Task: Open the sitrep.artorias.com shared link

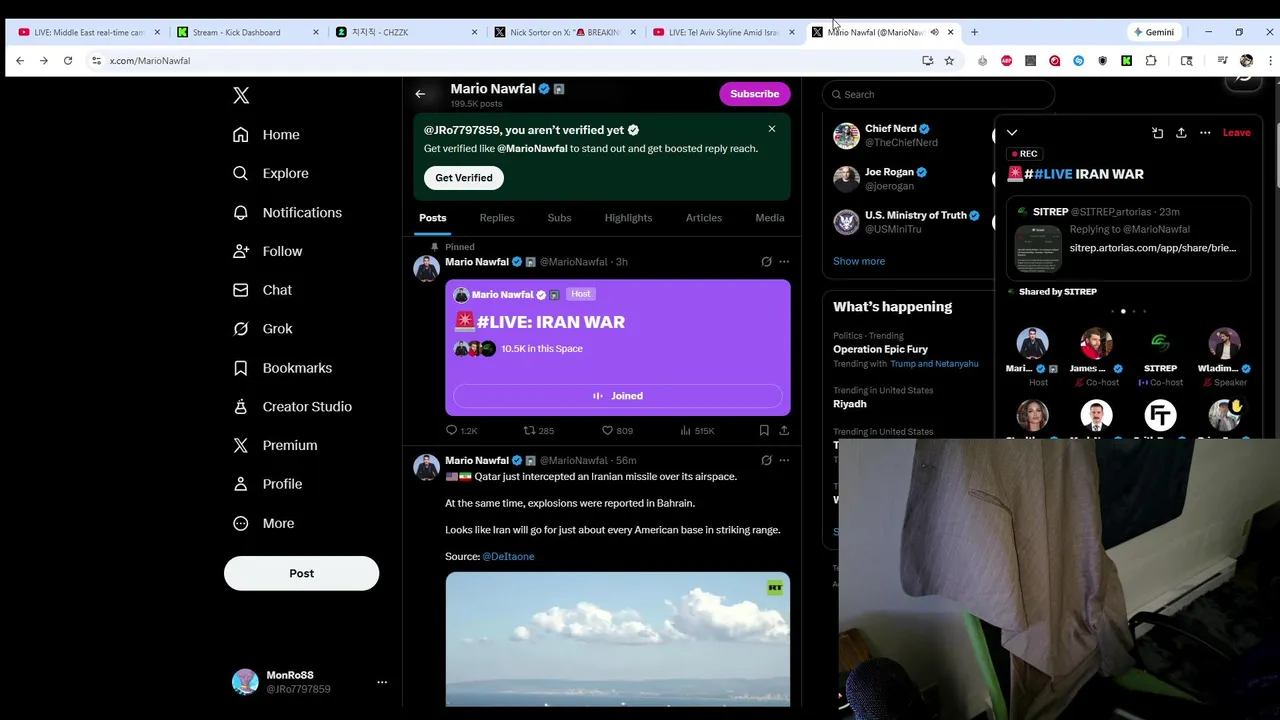Action: coord(1152,248)
